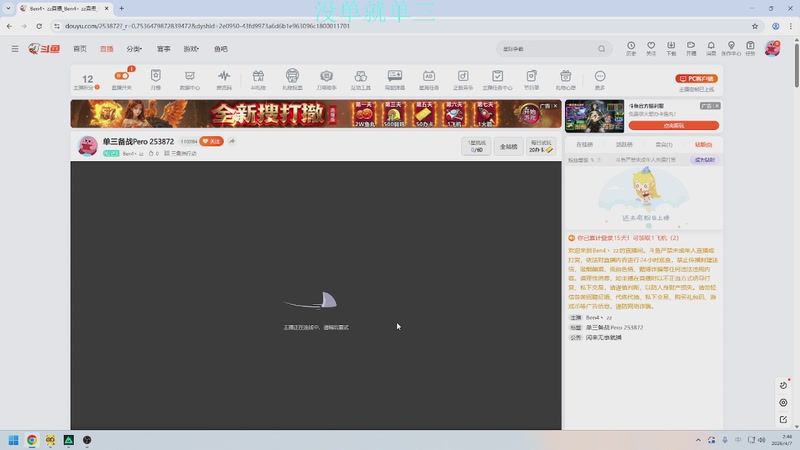Expand the 分类 category dropdown

(134, 49)
